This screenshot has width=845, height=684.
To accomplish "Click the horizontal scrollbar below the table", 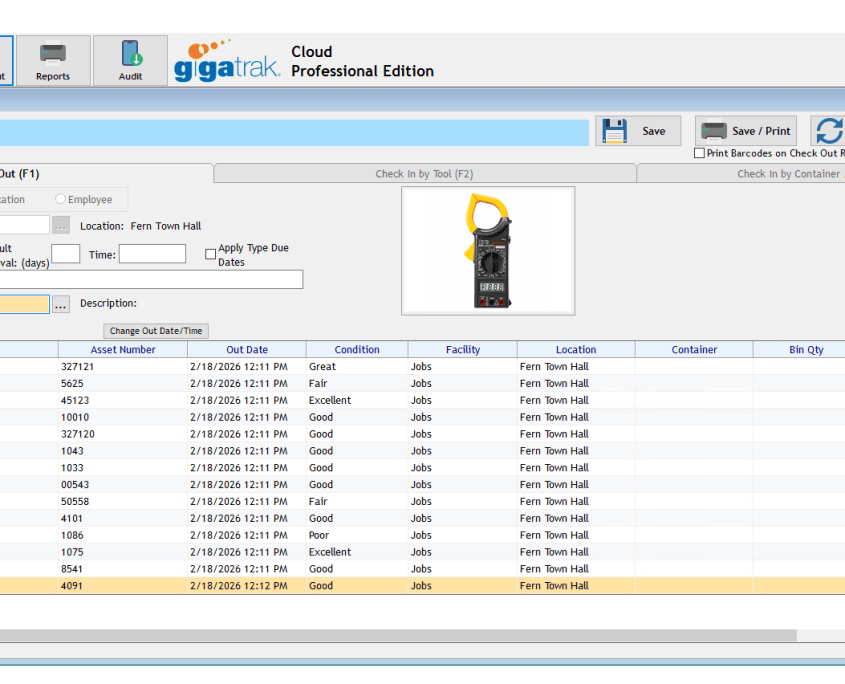I will pos(398,635).
